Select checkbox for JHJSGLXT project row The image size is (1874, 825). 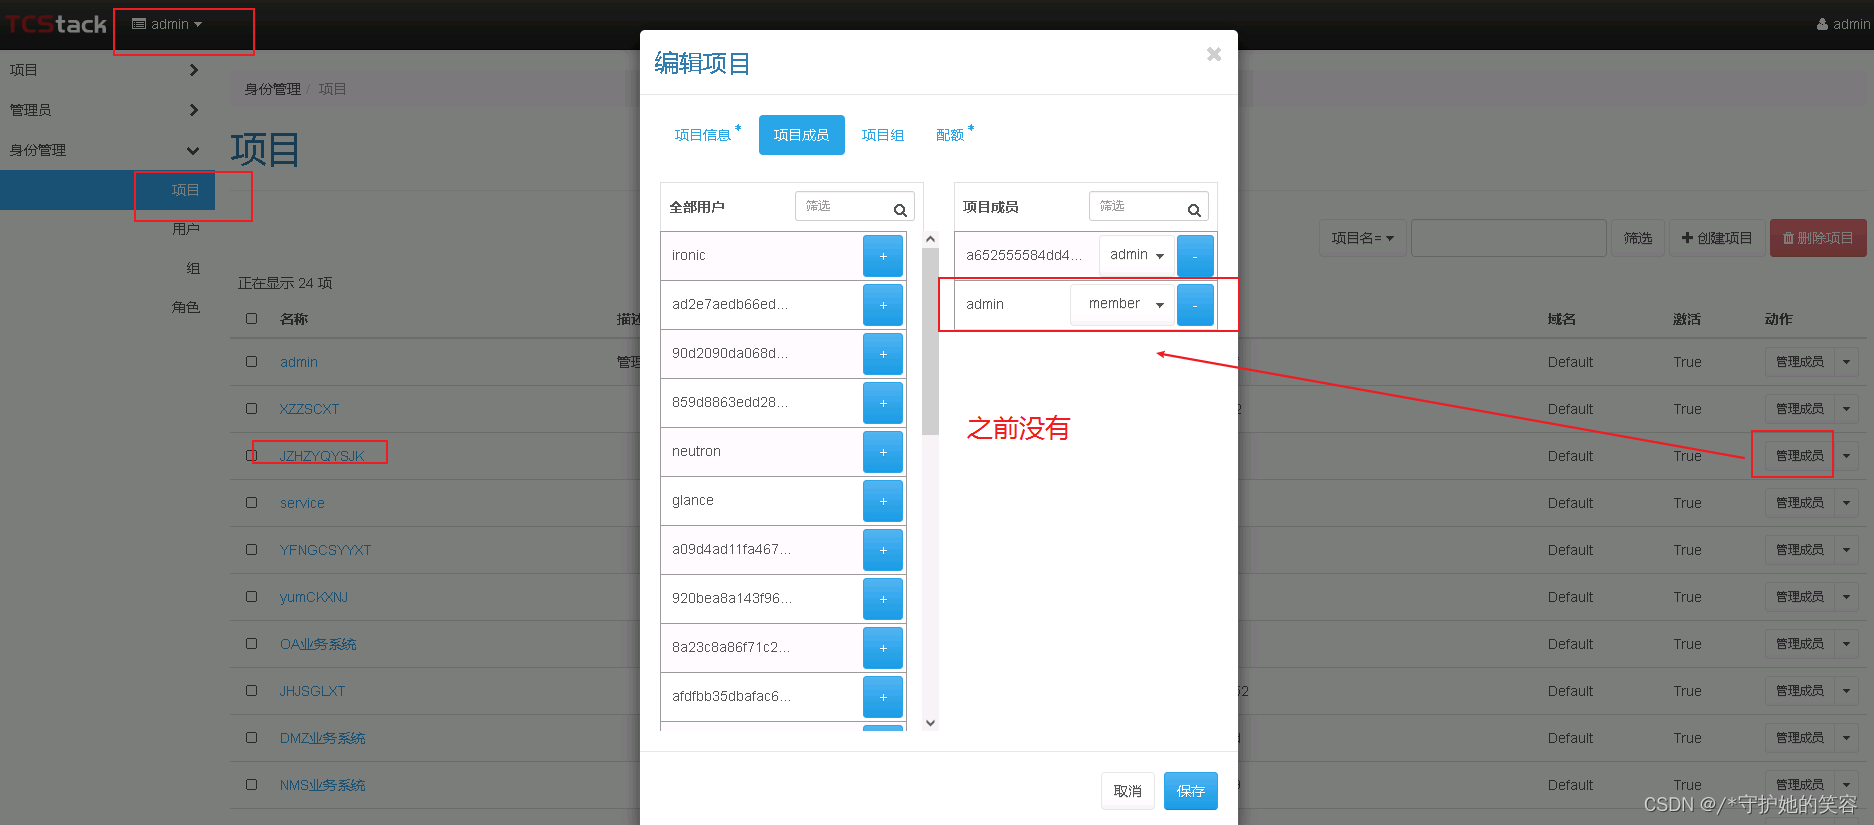click(252, 690)
